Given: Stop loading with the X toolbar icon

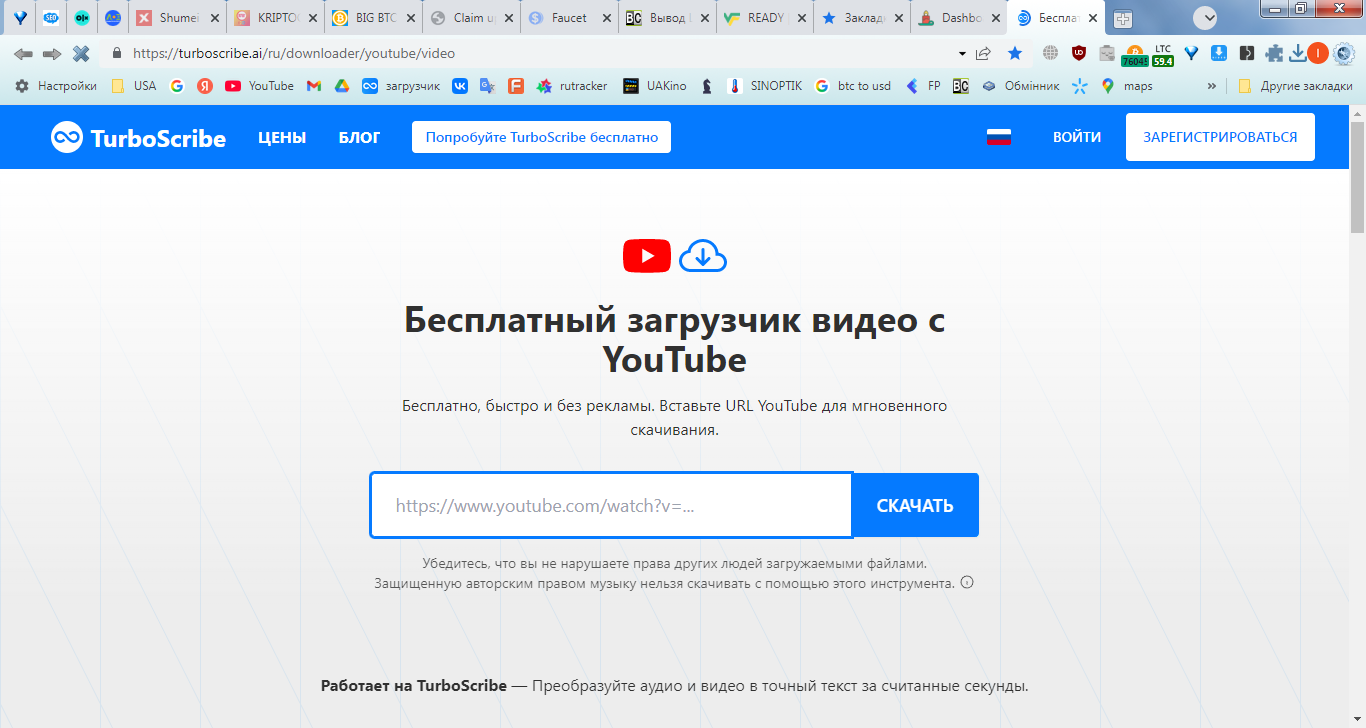Looking at the screenshot, I should click(81, 53).
